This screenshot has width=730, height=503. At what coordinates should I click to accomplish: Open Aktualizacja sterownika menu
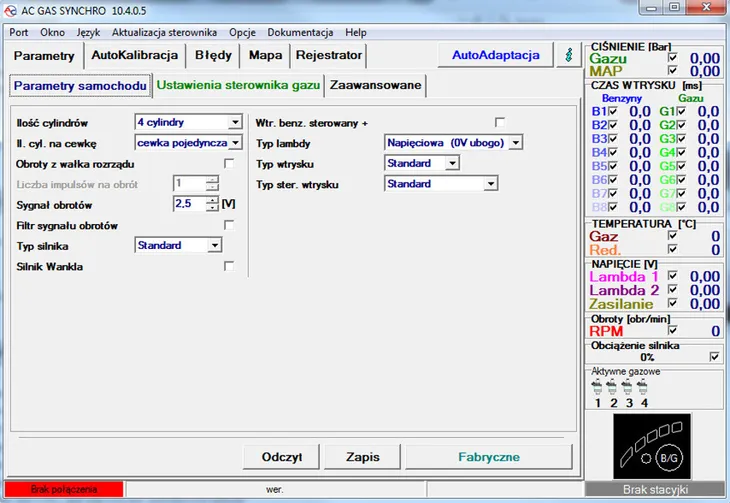point(164,33)
